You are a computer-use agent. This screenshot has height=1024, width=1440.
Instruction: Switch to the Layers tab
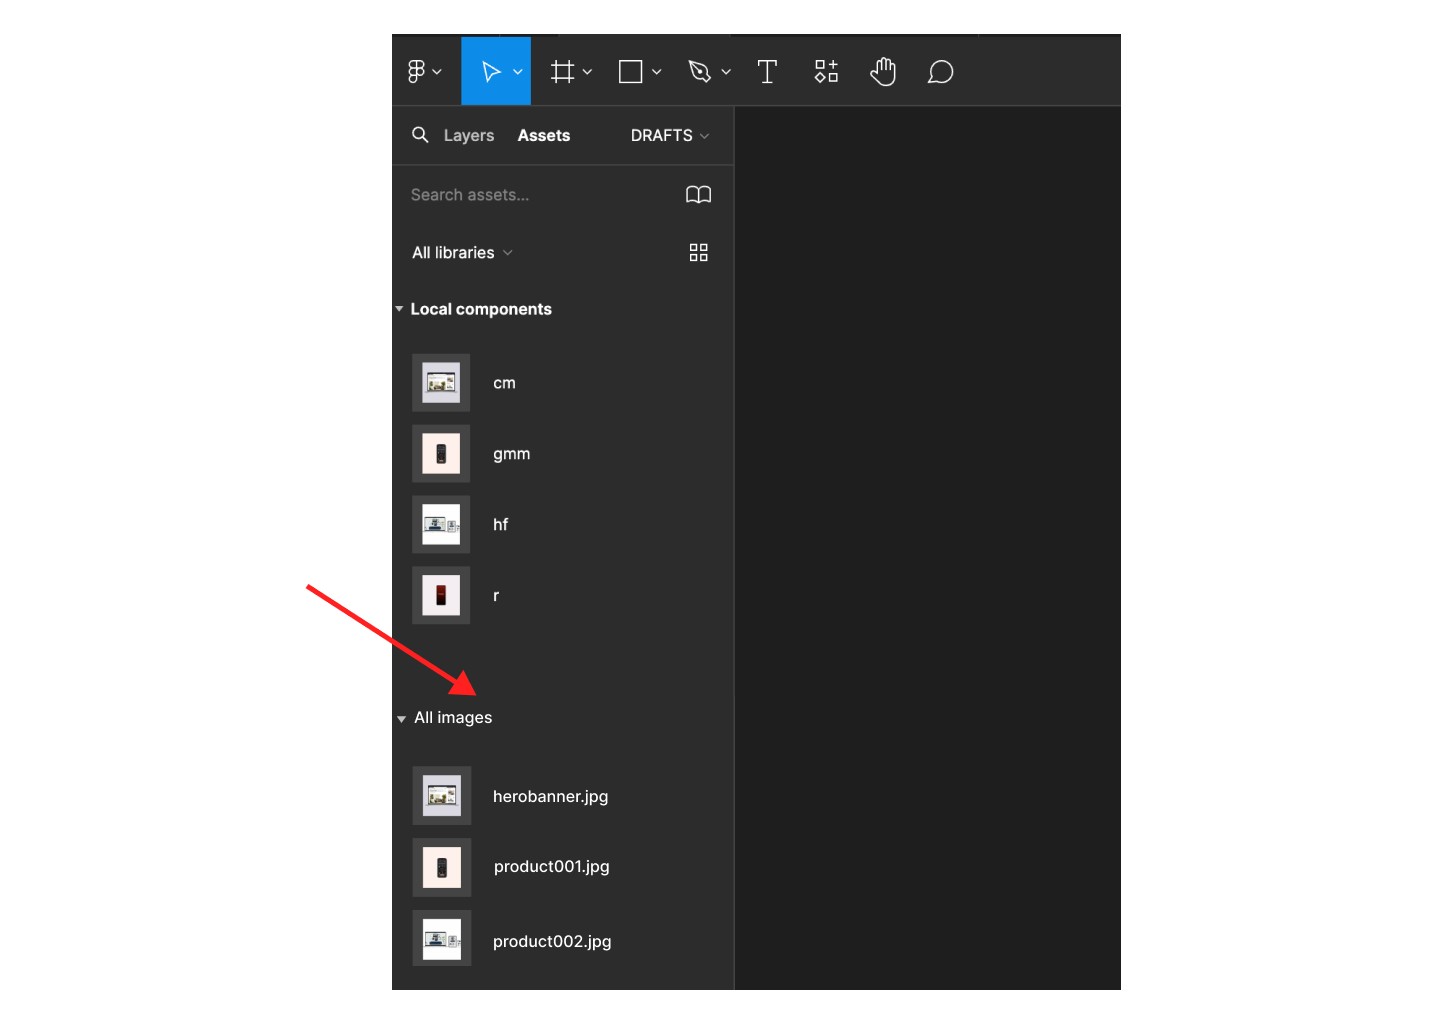point(469,136)
